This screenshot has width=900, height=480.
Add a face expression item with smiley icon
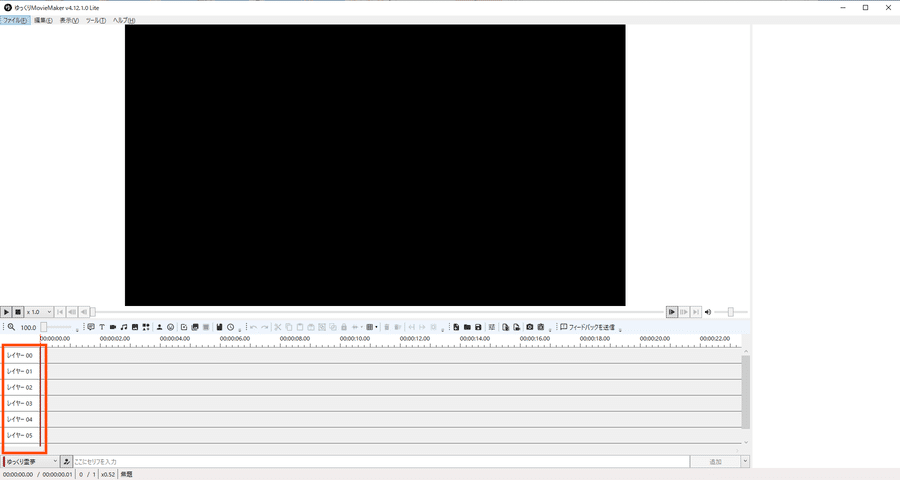point(170,327)
